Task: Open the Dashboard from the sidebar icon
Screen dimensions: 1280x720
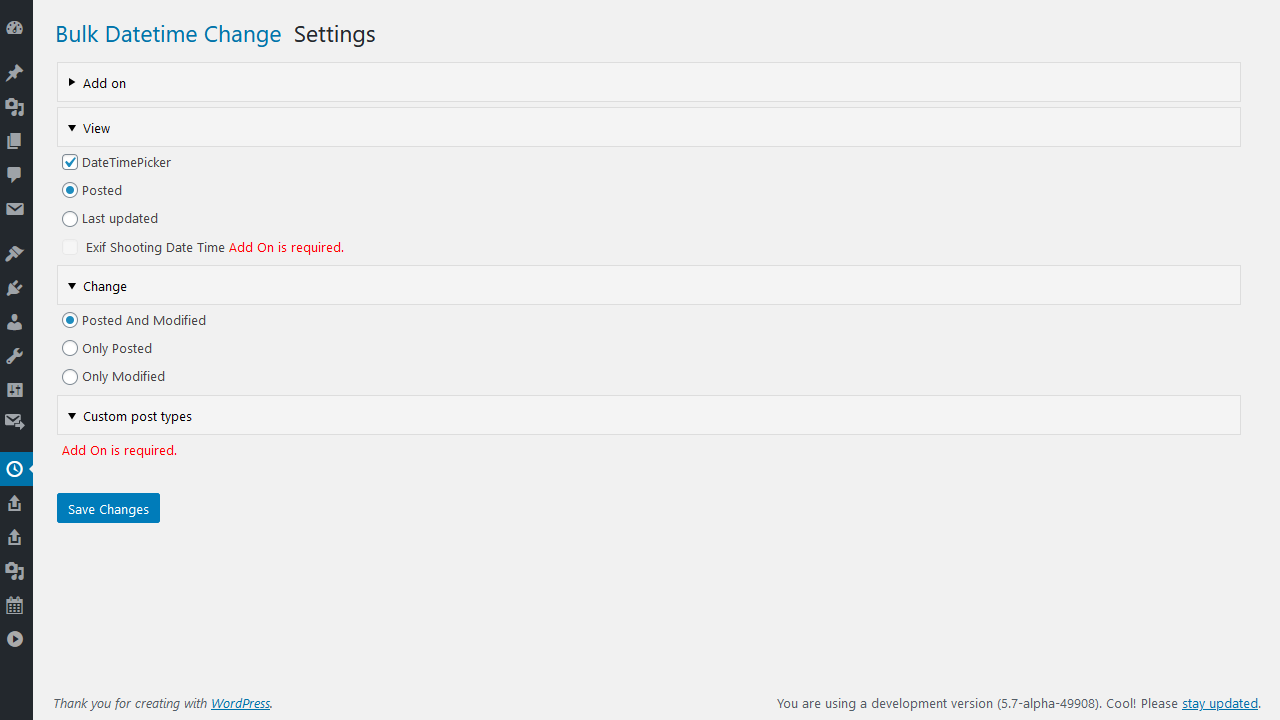Action: (x=15, y=28)
